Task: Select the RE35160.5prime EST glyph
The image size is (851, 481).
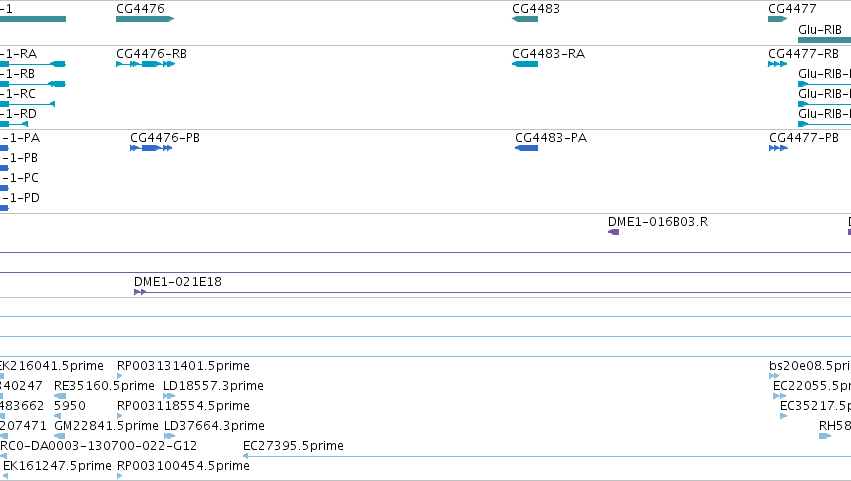Action: 60,396
